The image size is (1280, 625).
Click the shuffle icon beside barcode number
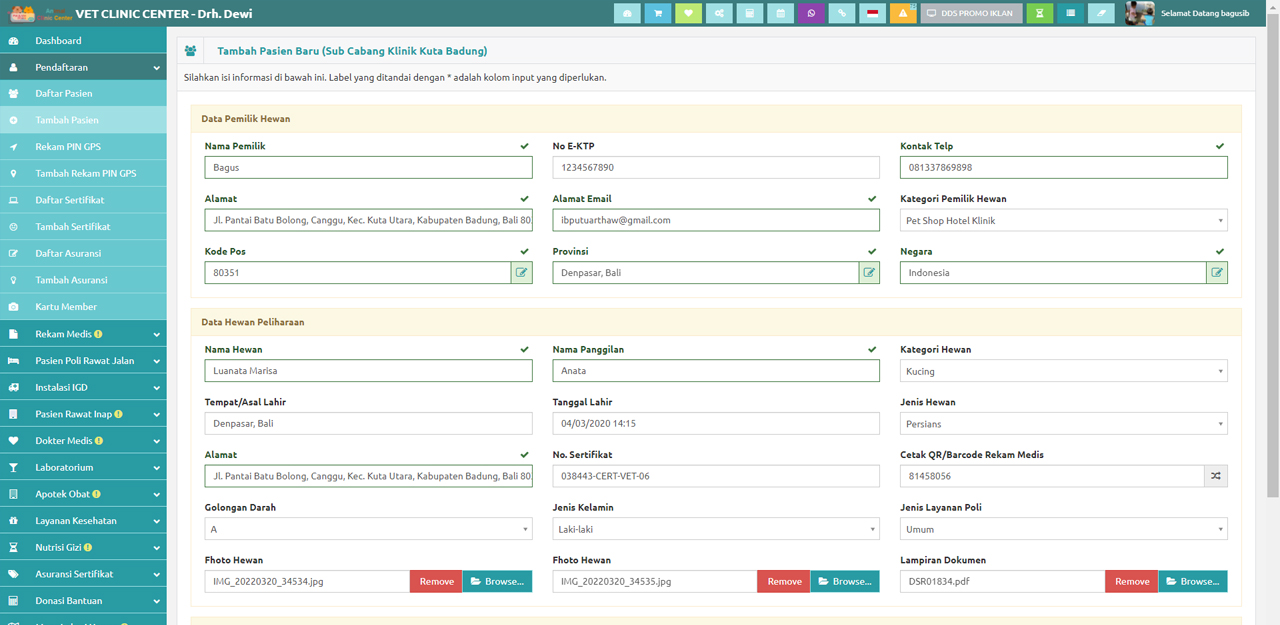[1215, 476]
